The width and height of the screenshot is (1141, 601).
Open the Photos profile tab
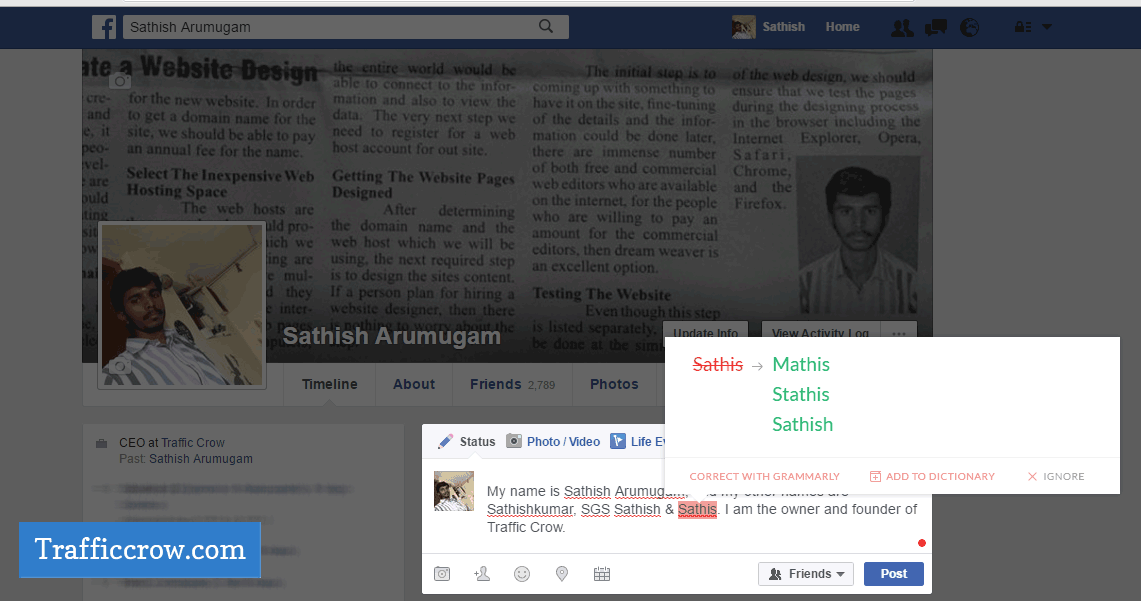614,384
